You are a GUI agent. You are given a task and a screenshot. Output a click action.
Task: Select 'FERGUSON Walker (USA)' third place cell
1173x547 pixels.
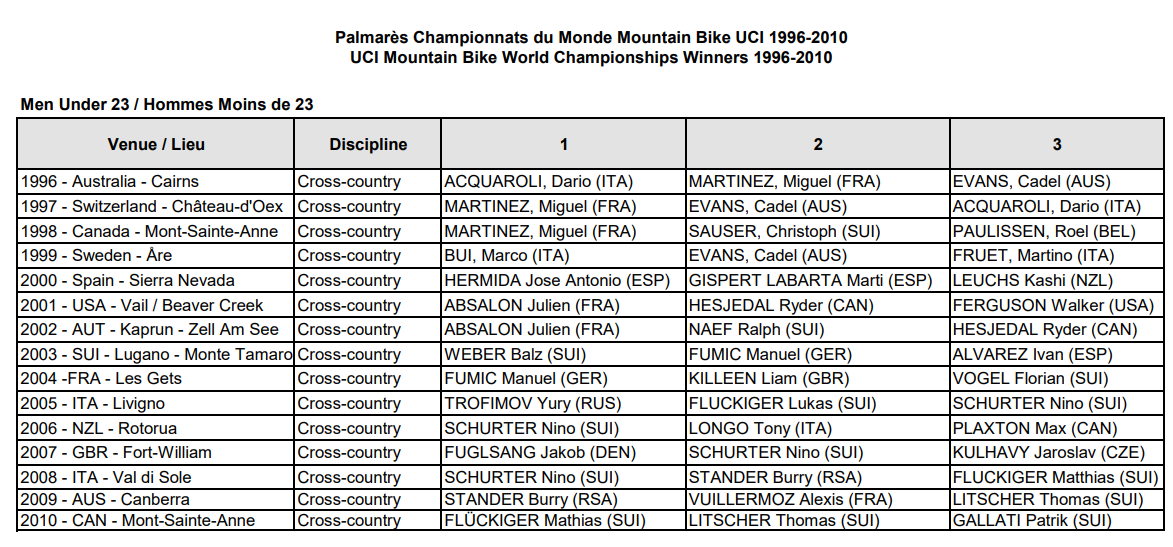point(1053,305)
